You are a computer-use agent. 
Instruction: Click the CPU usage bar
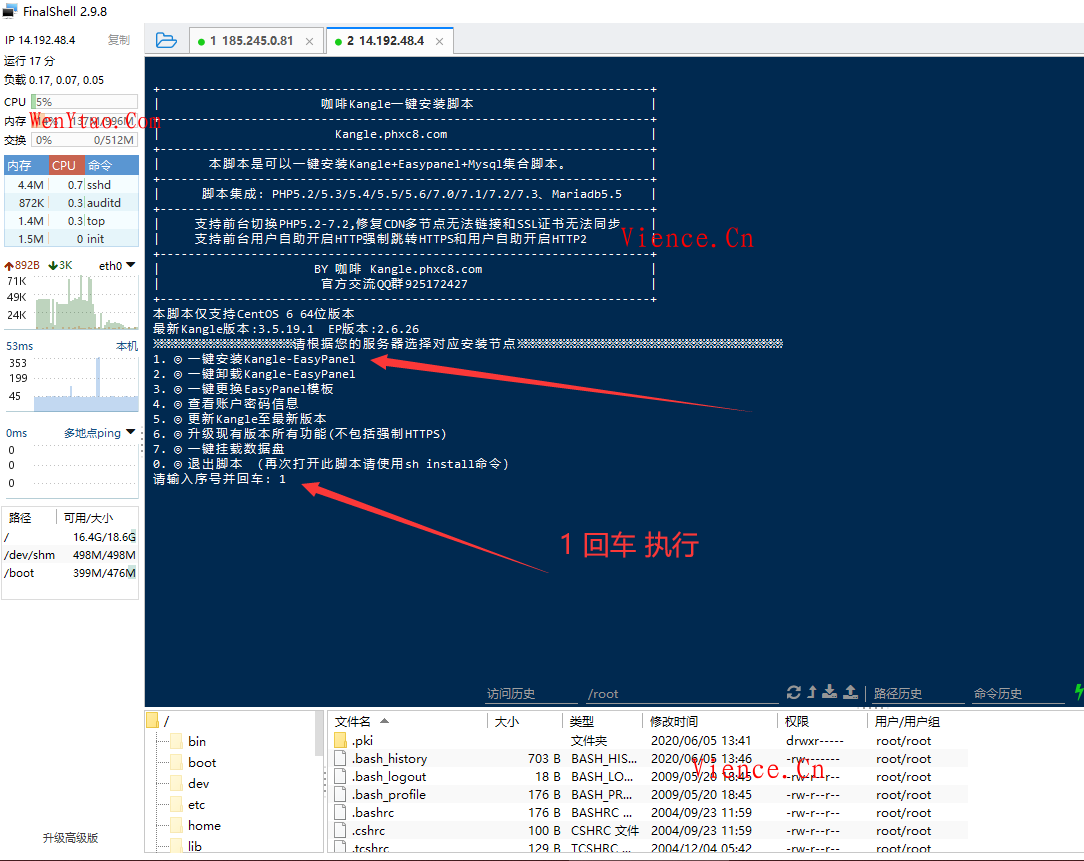coord(84,102)
